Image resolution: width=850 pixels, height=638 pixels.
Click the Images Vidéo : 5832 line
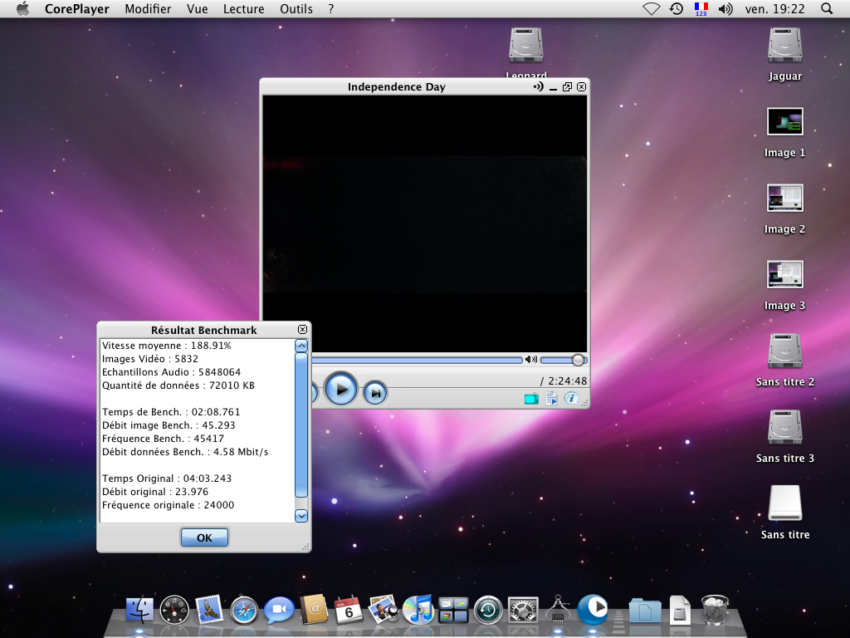150,359
